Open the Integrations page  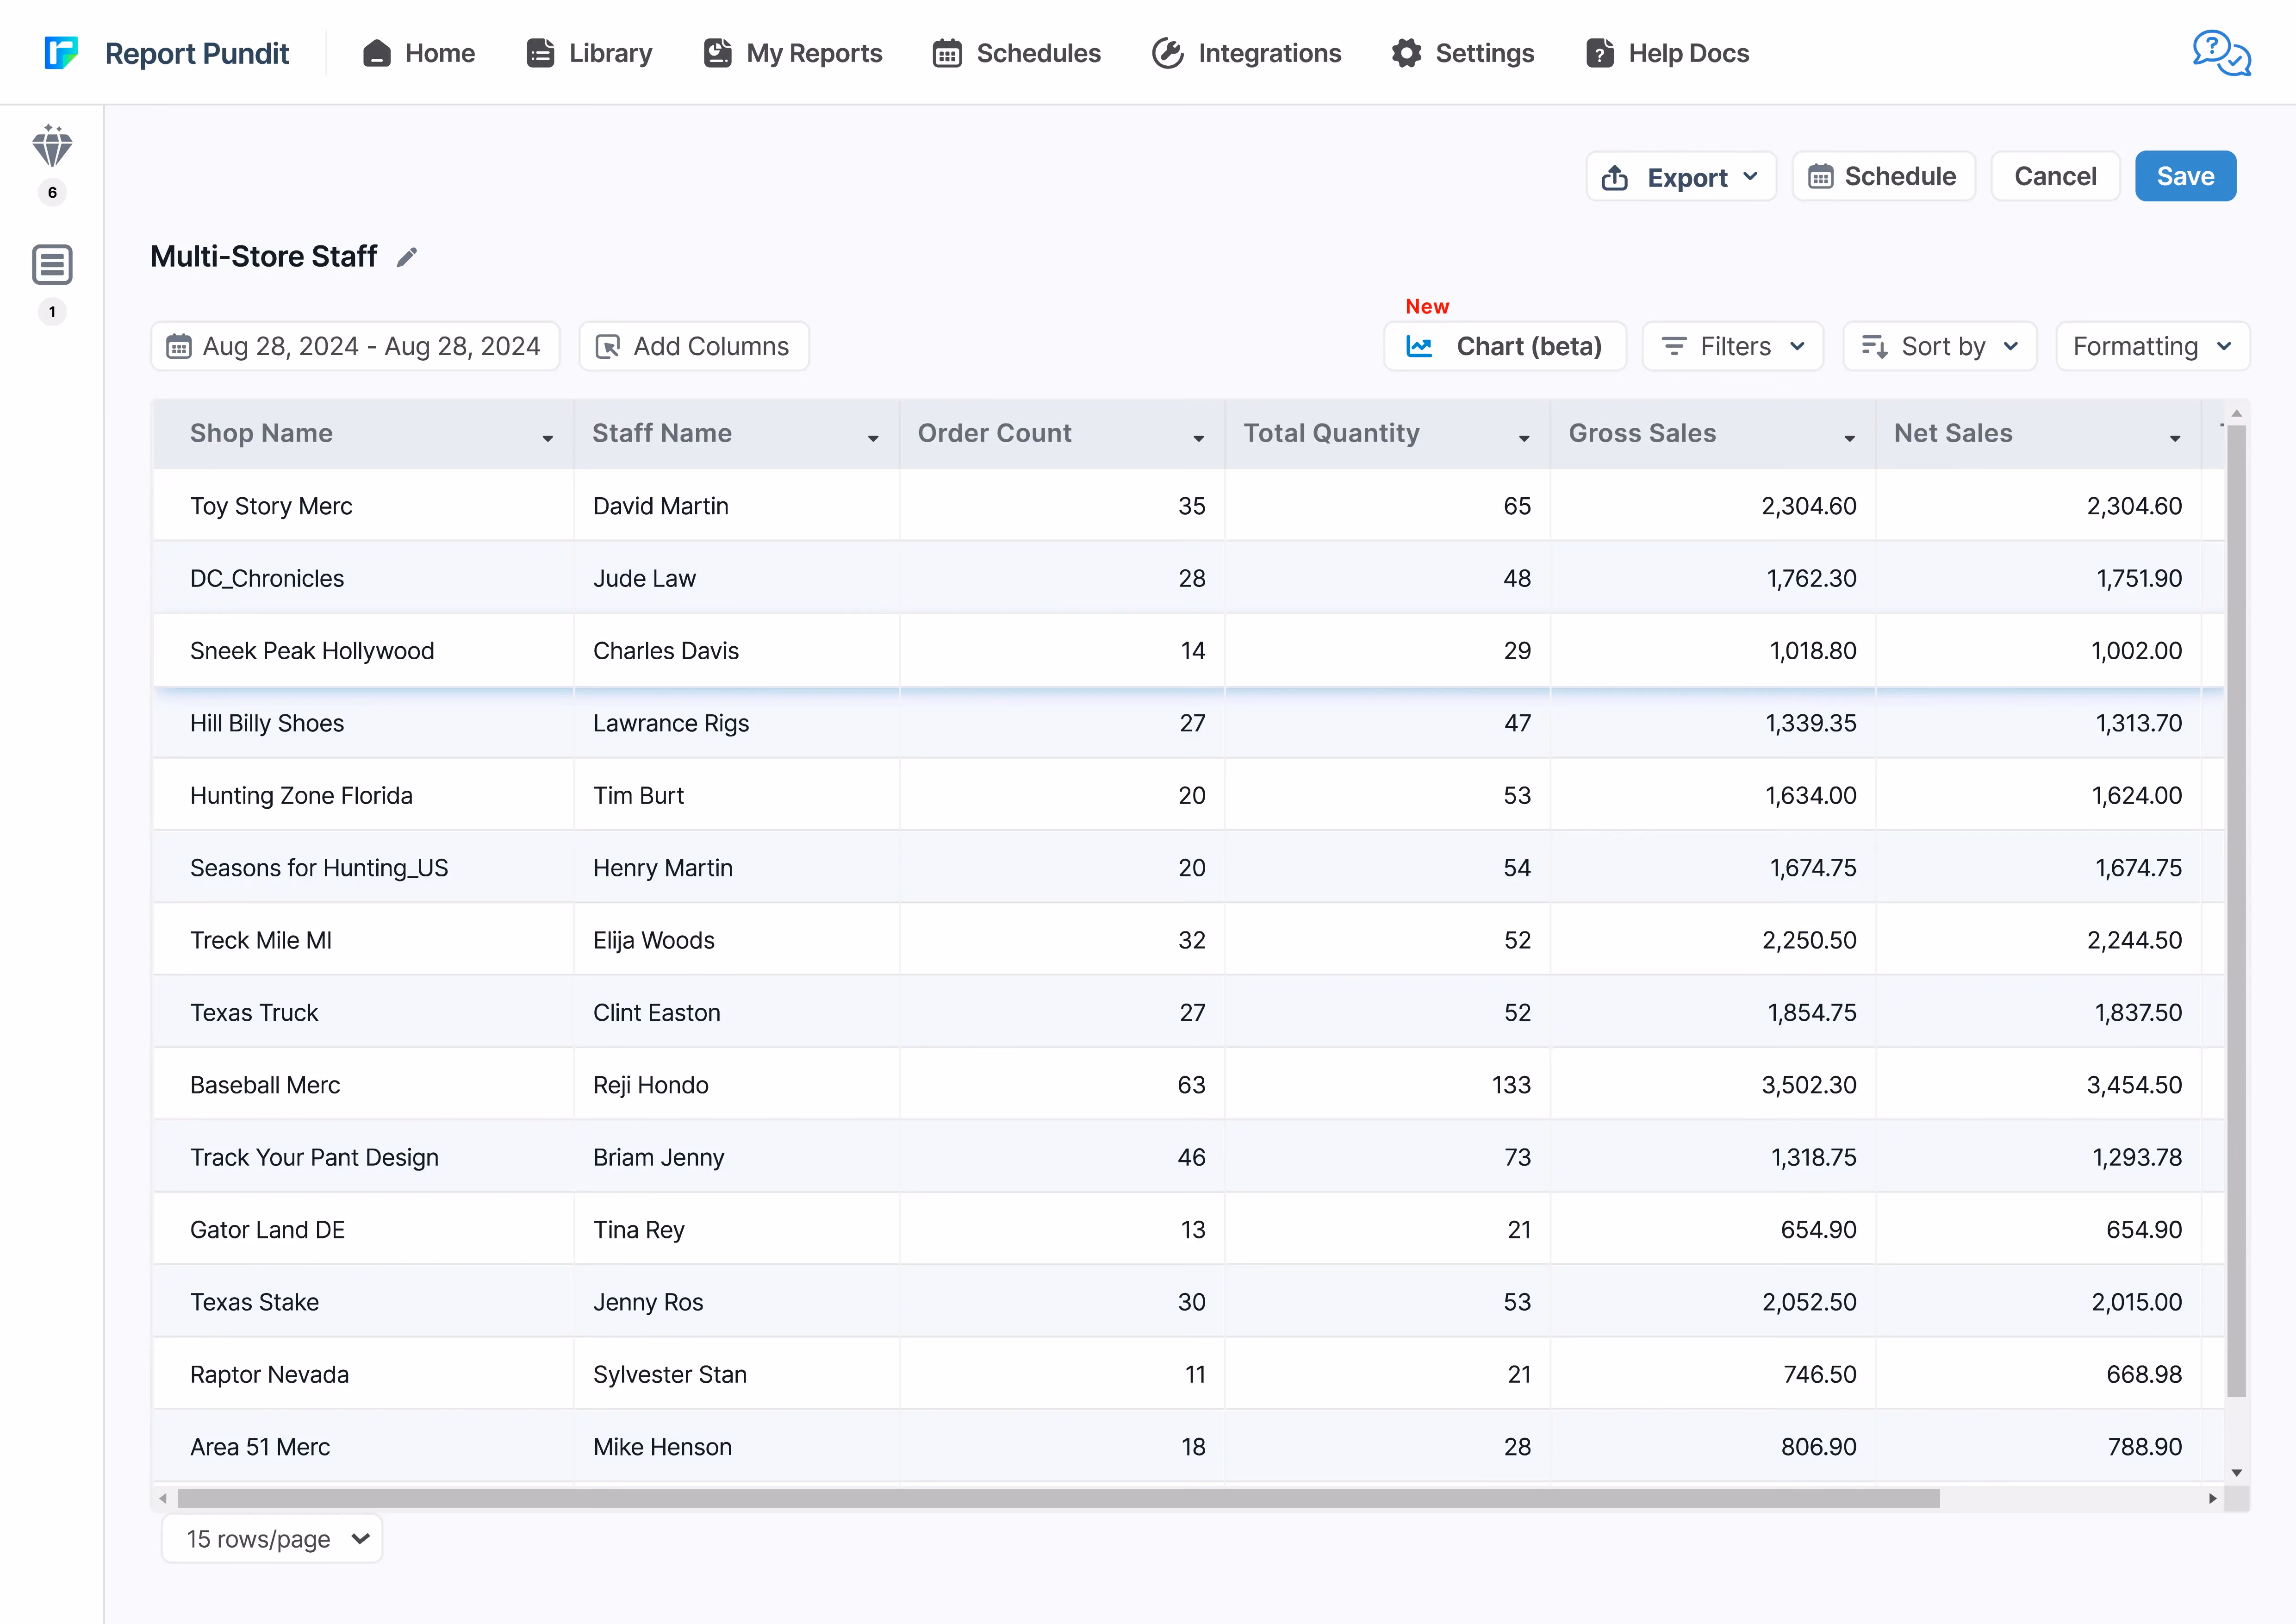click(1246, 53)
